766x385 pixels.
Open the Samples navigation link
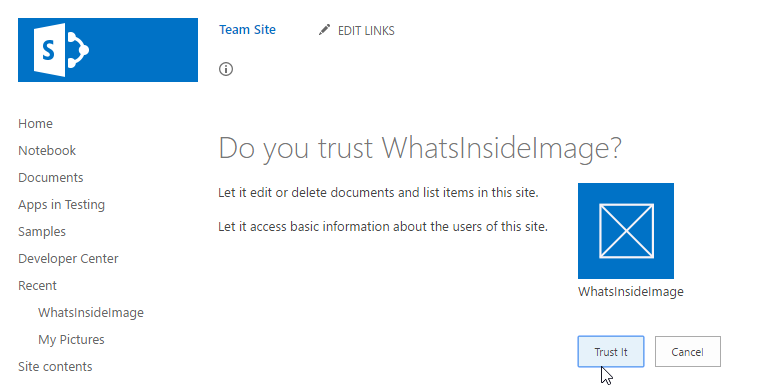pyautogui.click(x=42, y=232)
